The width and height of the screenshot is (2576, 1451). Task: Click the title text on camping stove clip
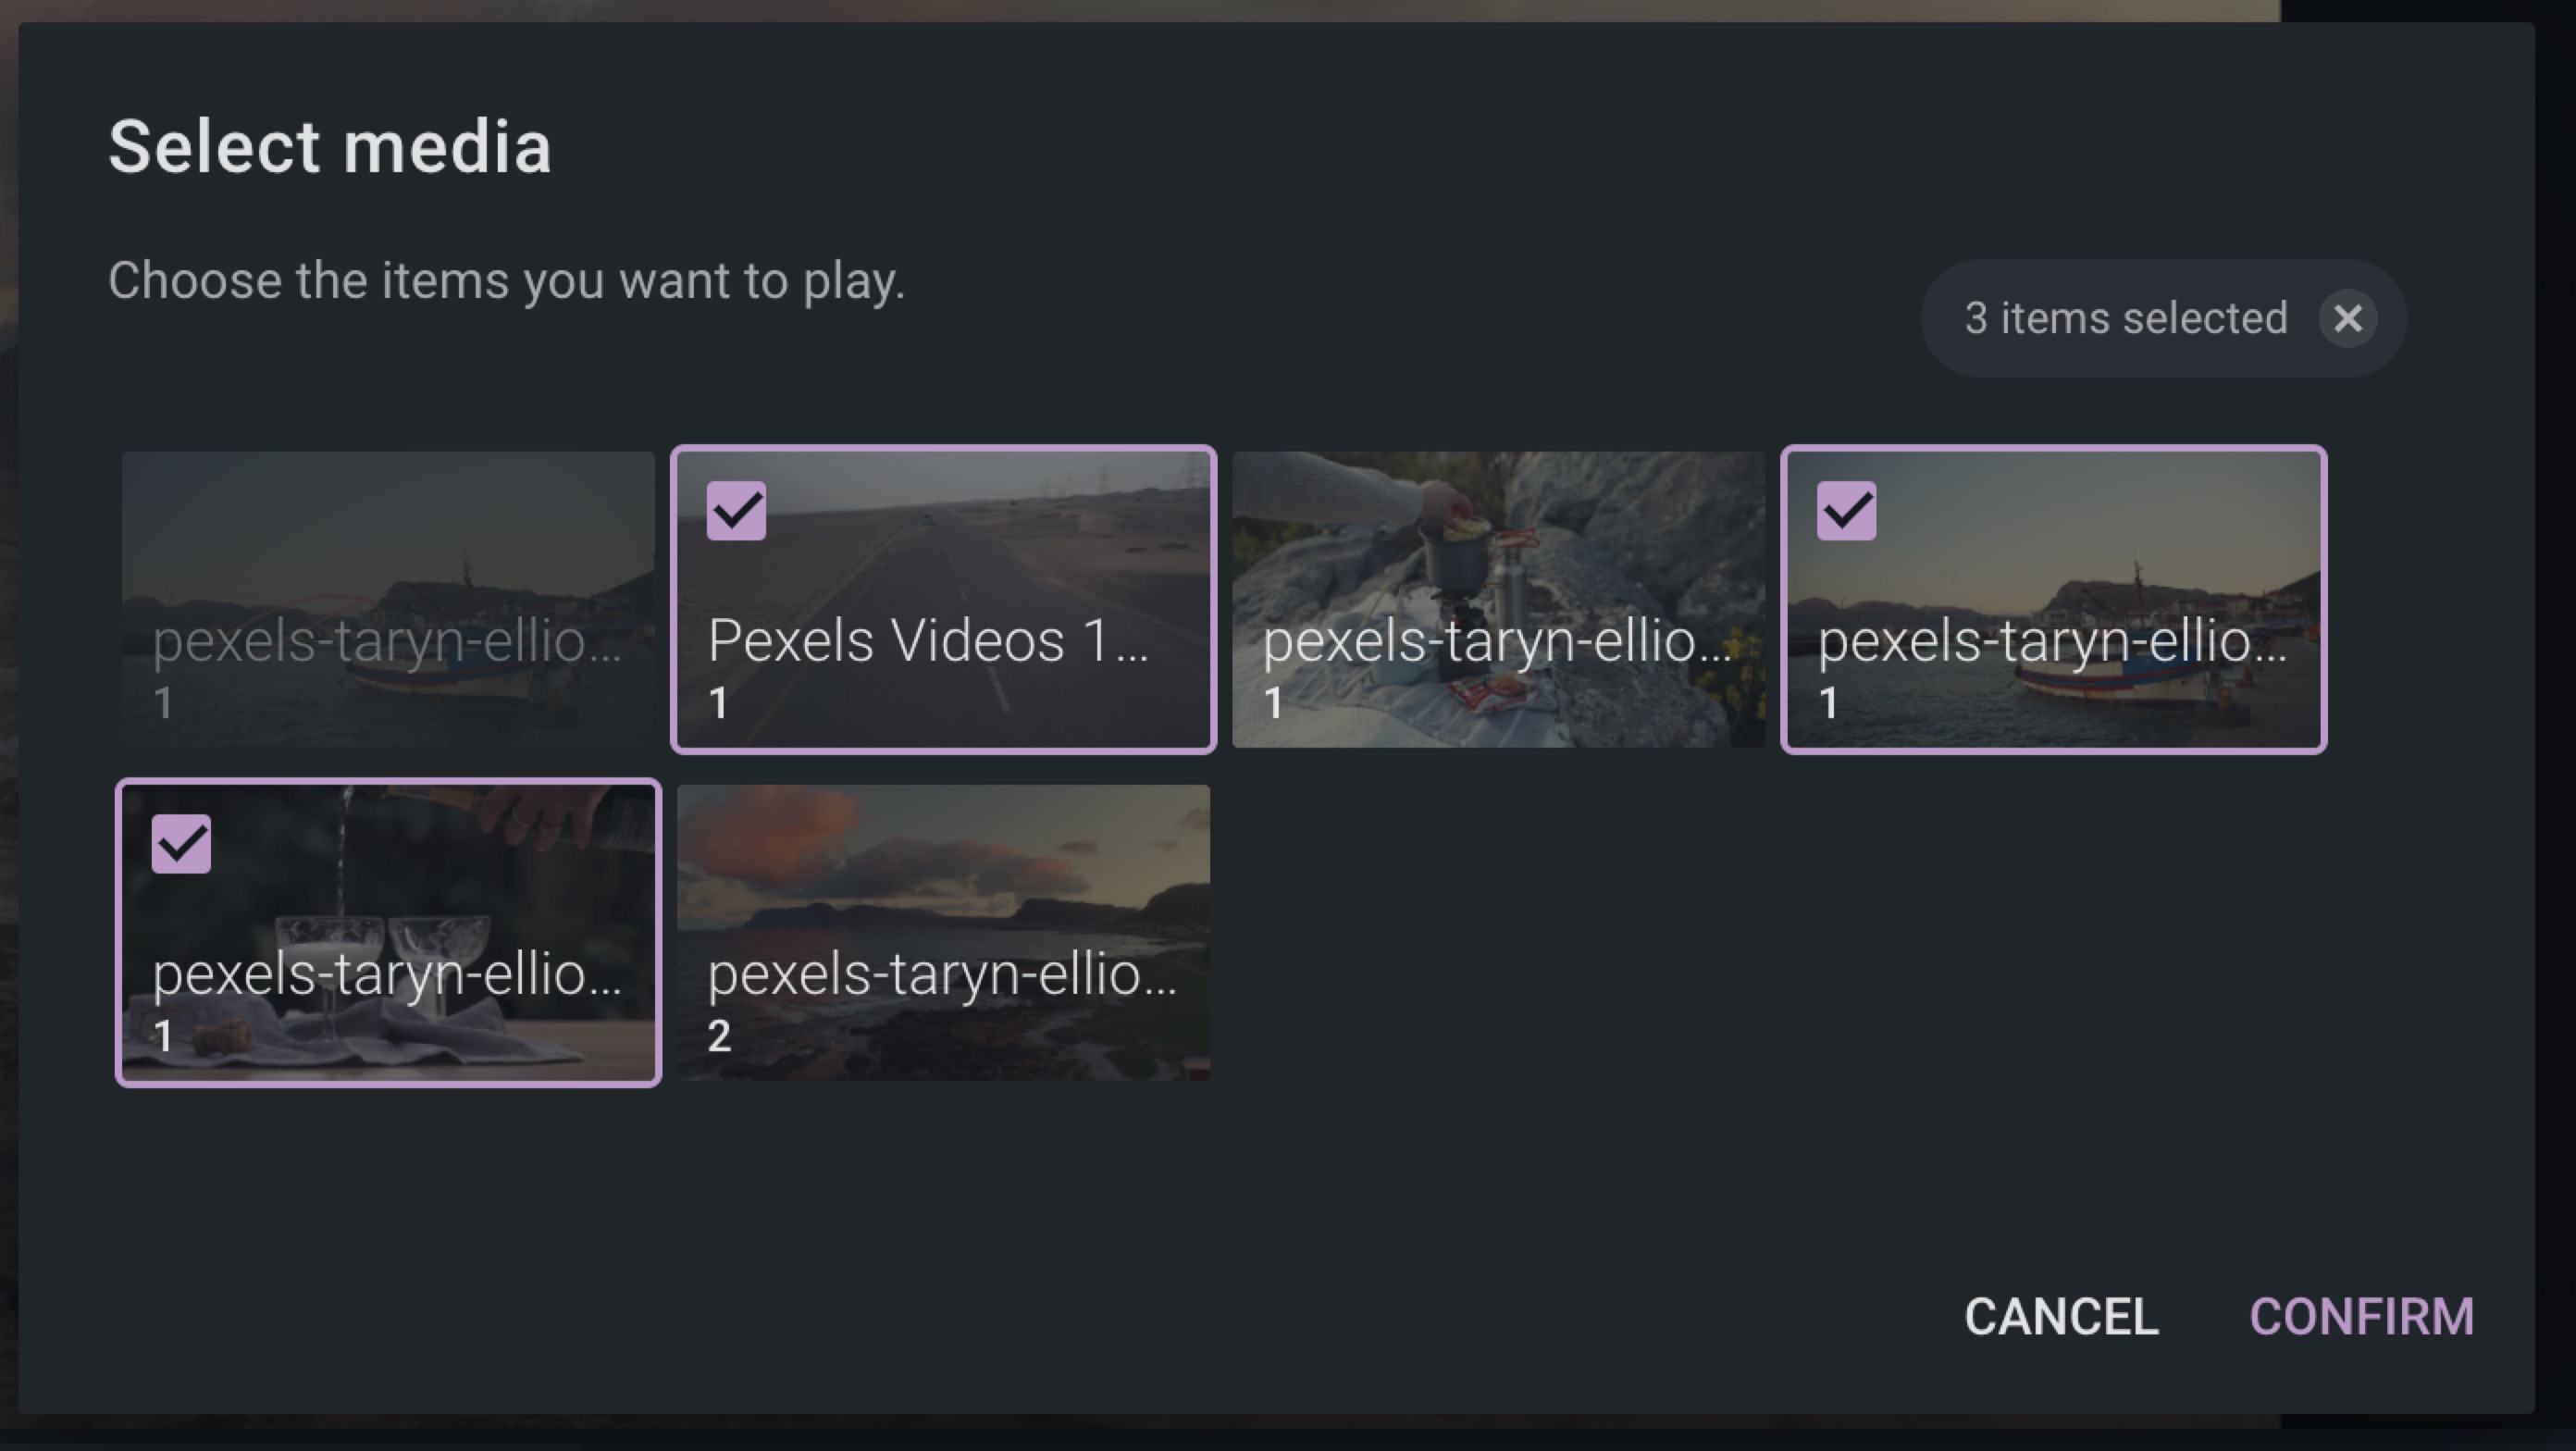click(1496, 641)
